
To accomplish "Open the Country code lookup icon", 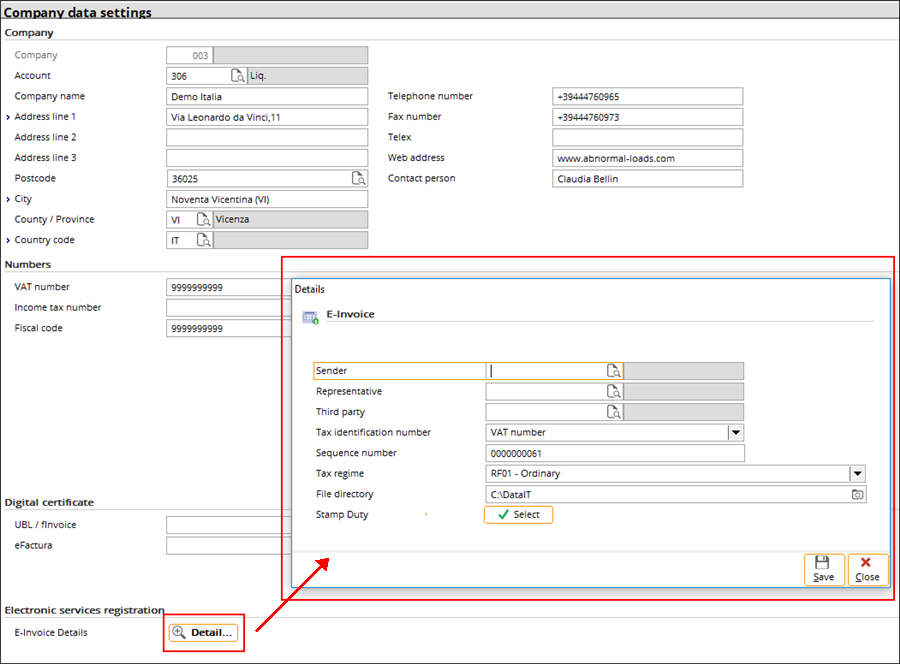I will point(203,240).
